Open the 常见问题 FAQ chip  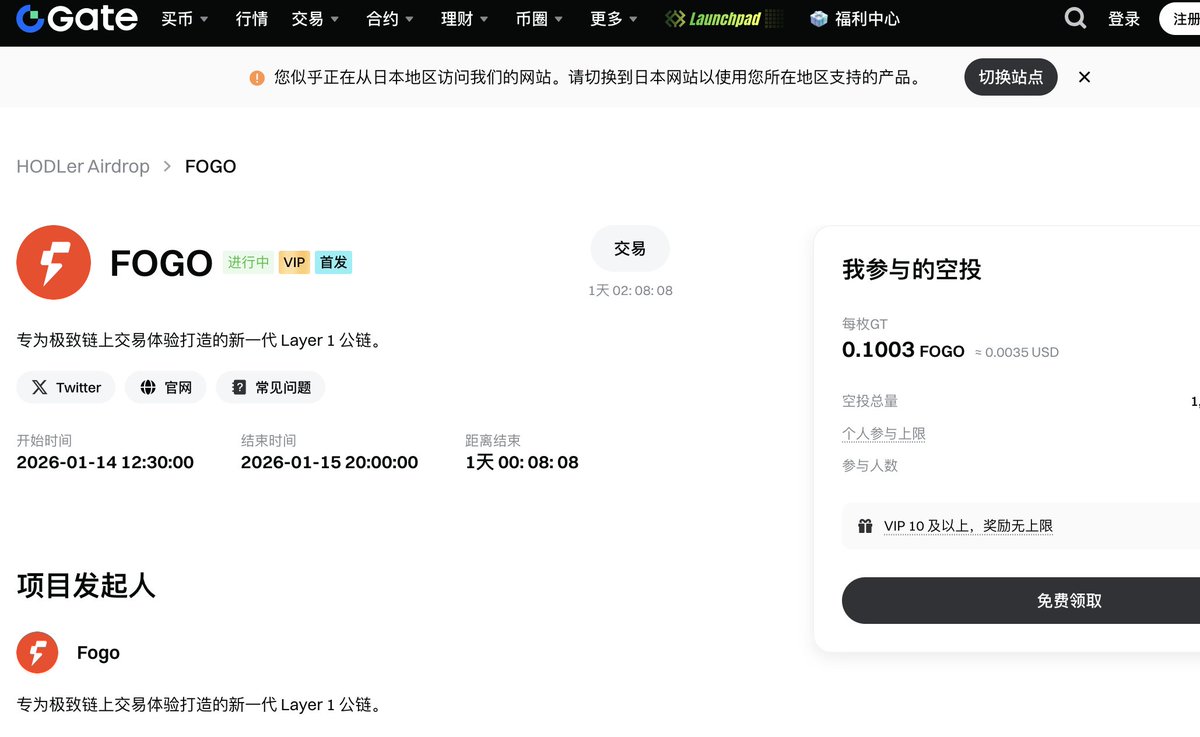pyautogui.click(x=271, y=387)
